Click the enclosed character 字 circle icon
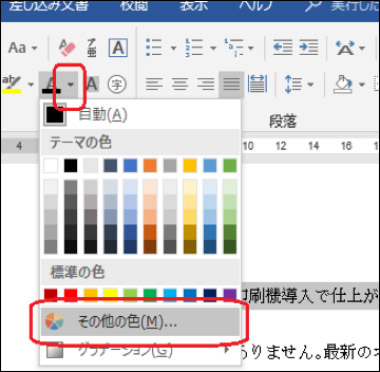Image resolution: width=380 pixels, height=372 pixels. tap(117, 85)
